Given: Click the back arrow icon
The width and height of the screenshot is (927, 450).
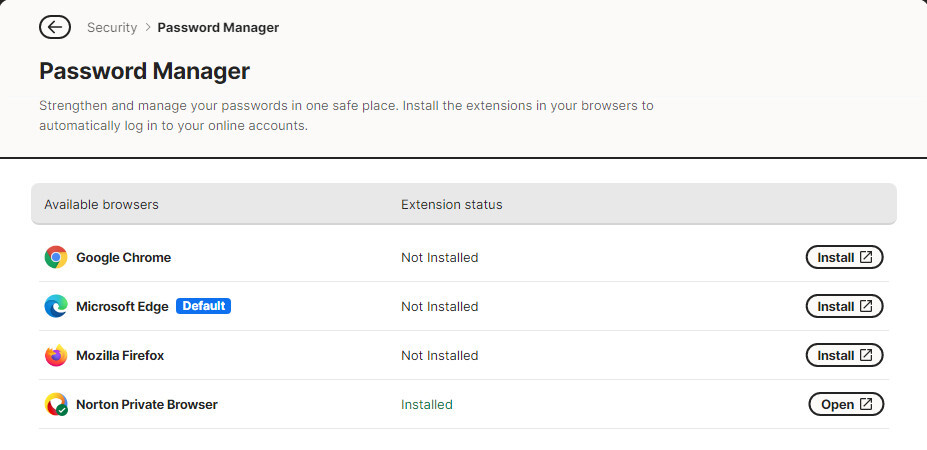Looking at the screenshot, I should [55, 27].
